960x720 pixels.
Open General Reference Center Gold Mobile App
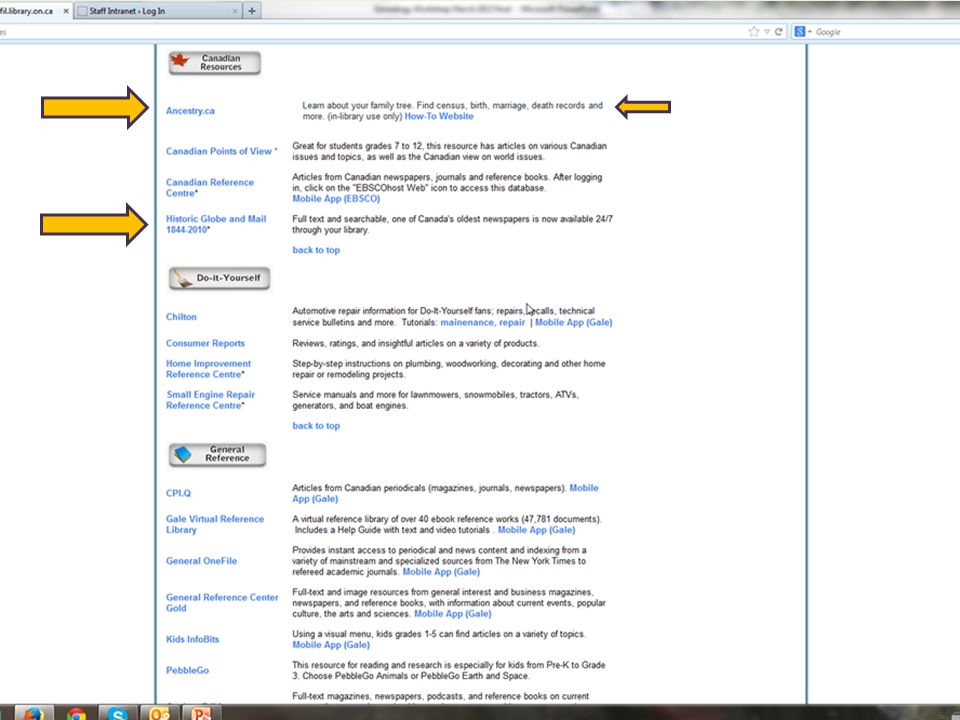tap(452, 614)
